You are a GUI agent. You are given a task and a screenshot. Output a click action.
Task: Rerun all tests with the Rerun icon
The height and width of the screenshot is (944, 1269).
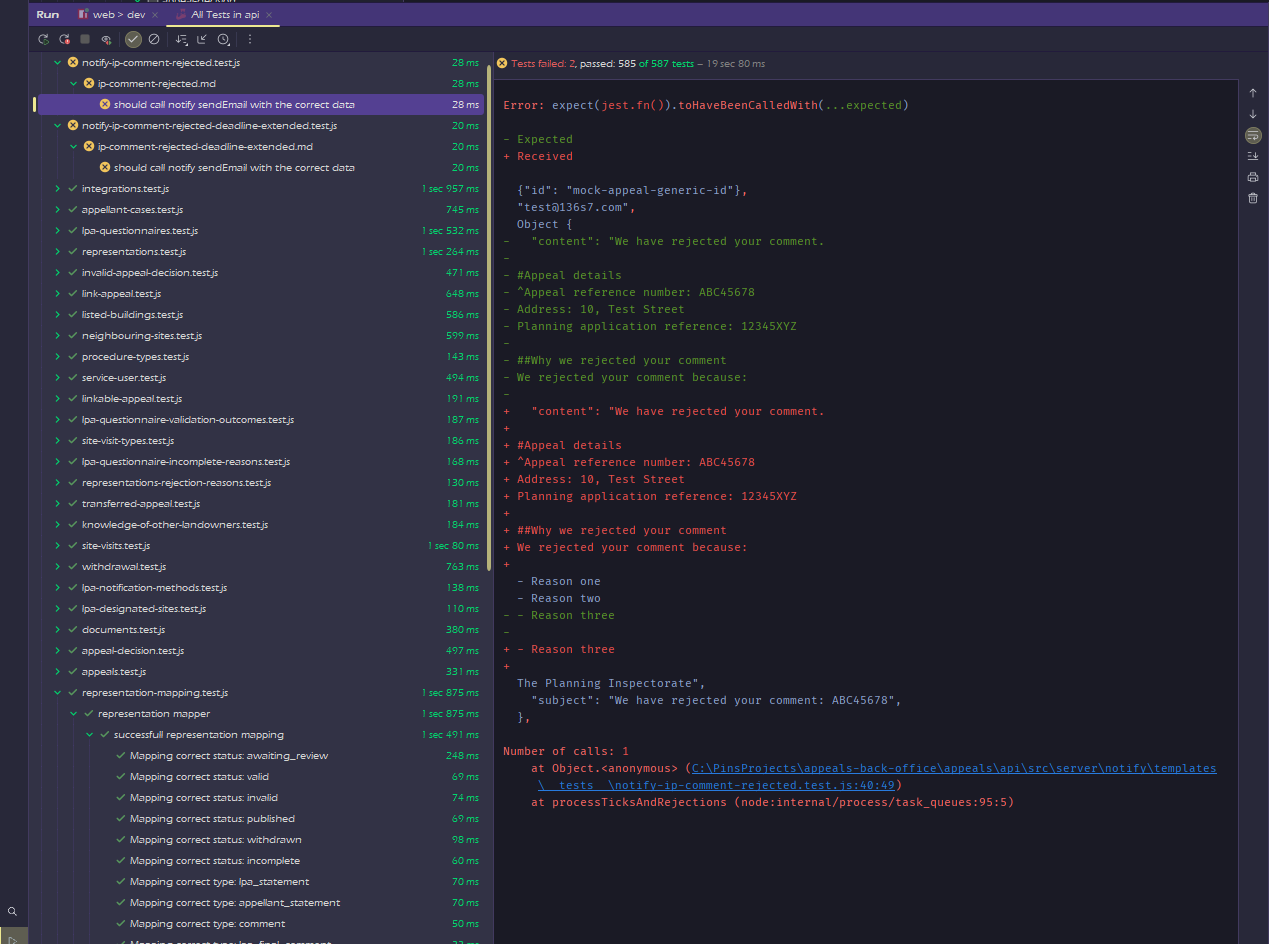click(x=43, y=39)
